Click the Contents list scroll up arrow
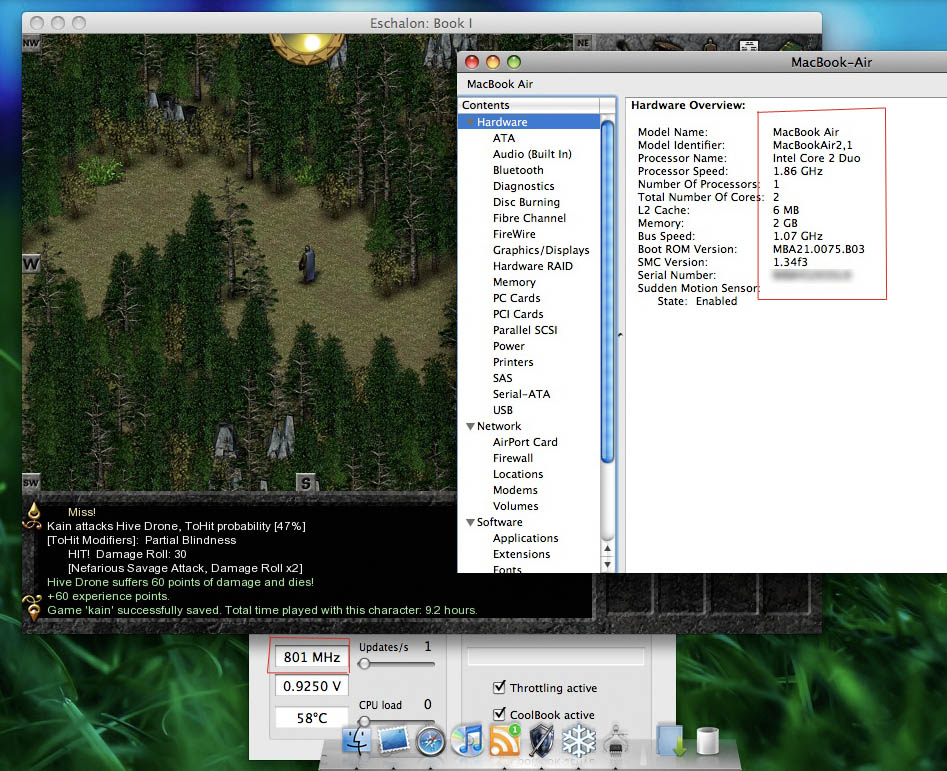Image resolution: width=947 pixels, height=771 pixels. point(608,548)
